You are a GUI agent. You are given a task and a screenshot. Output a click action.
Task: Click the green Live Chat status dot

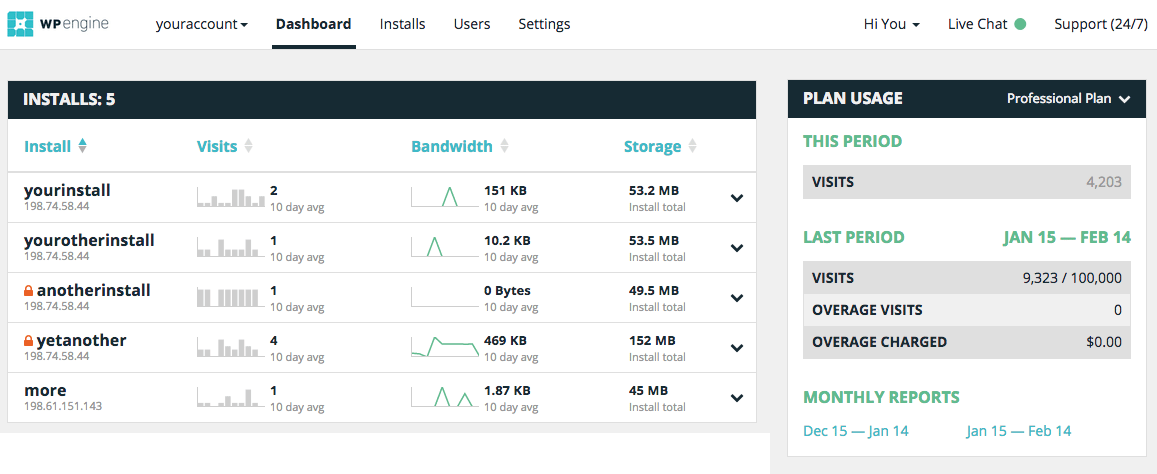1020,24
